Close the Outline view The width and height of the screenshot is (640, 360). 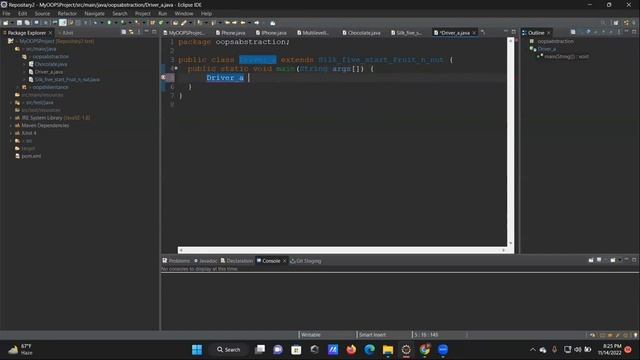(549, 33)
